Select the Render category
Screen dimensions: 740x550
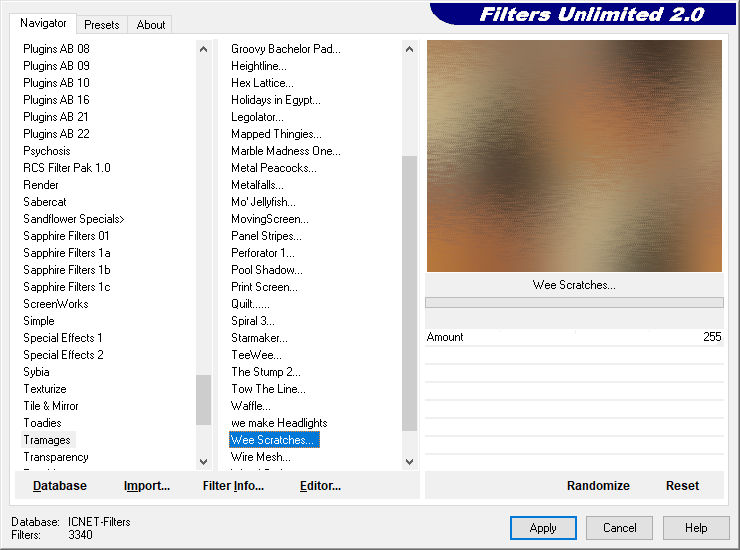(41, 185)
